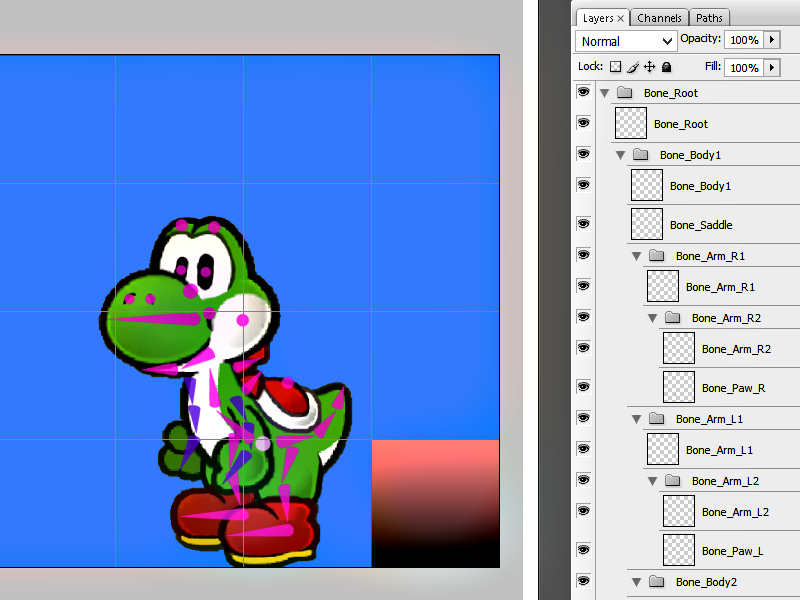Select the Bone_Arm_R1 layer thumbnail
Screen dimensions: 800x600
point(663,286)
